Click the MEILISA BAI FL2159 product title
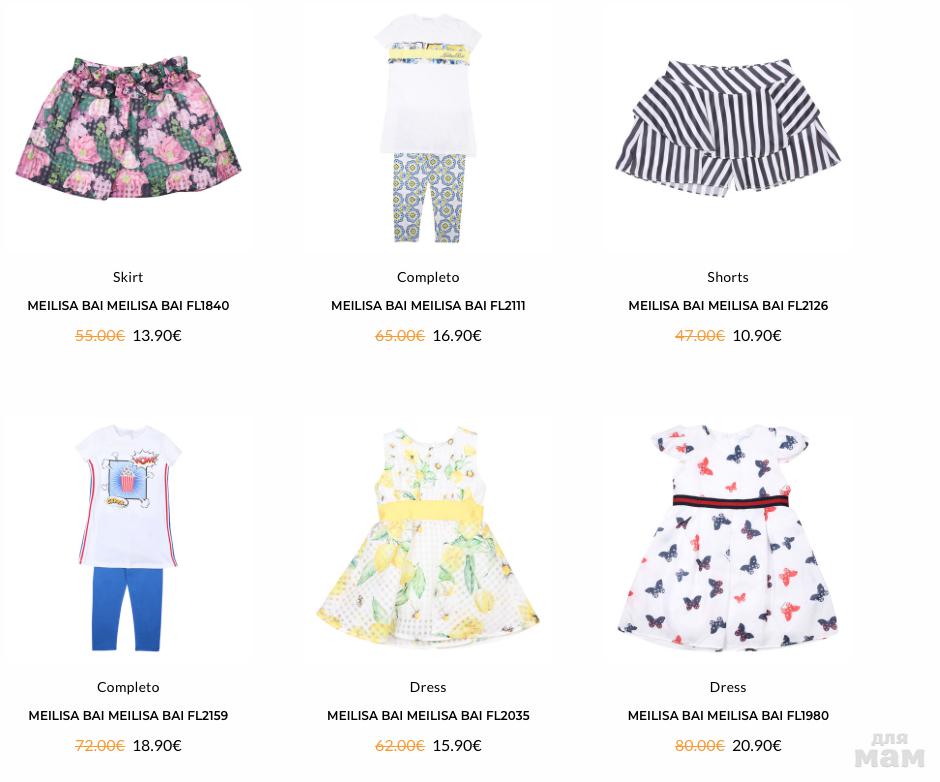The width and height of the screenshot is (940, 782). (128, 715)
